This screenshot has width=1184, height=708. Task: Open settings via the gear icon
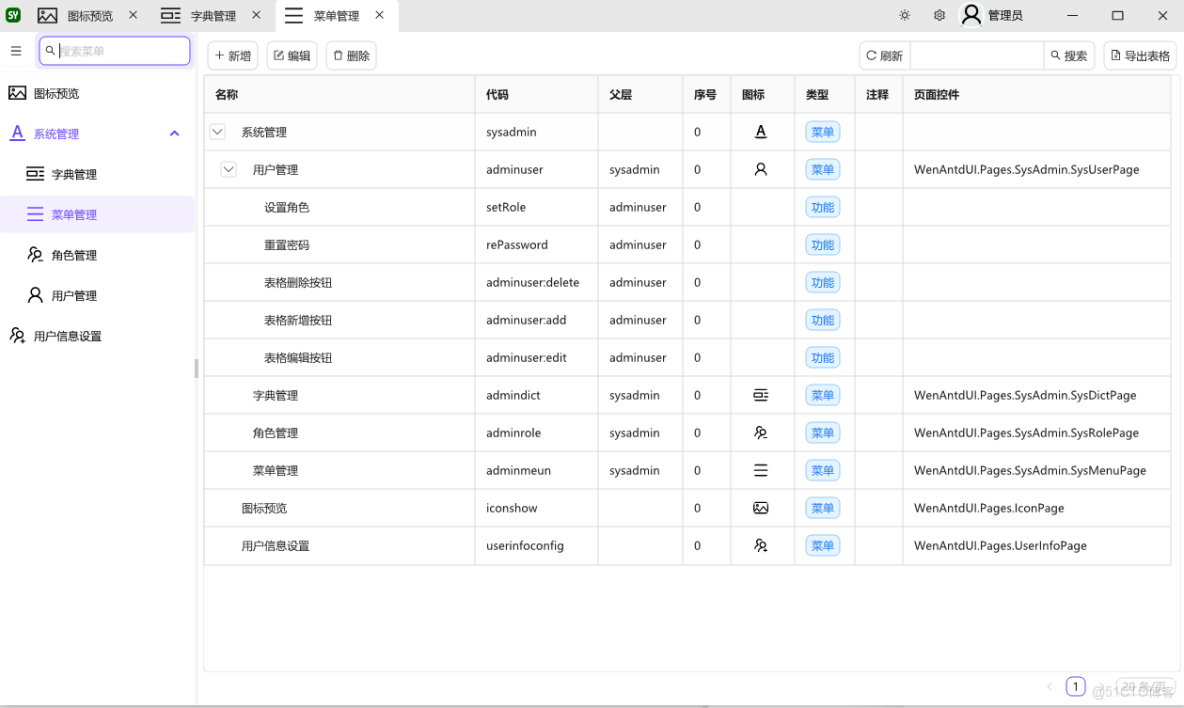coord(937,15)
